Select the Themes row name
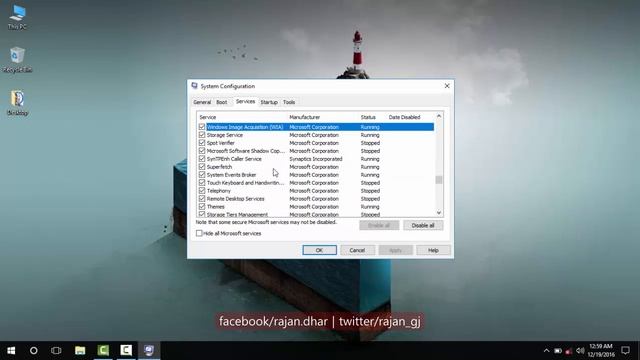 pyautogui.click(x=216, y=207)
